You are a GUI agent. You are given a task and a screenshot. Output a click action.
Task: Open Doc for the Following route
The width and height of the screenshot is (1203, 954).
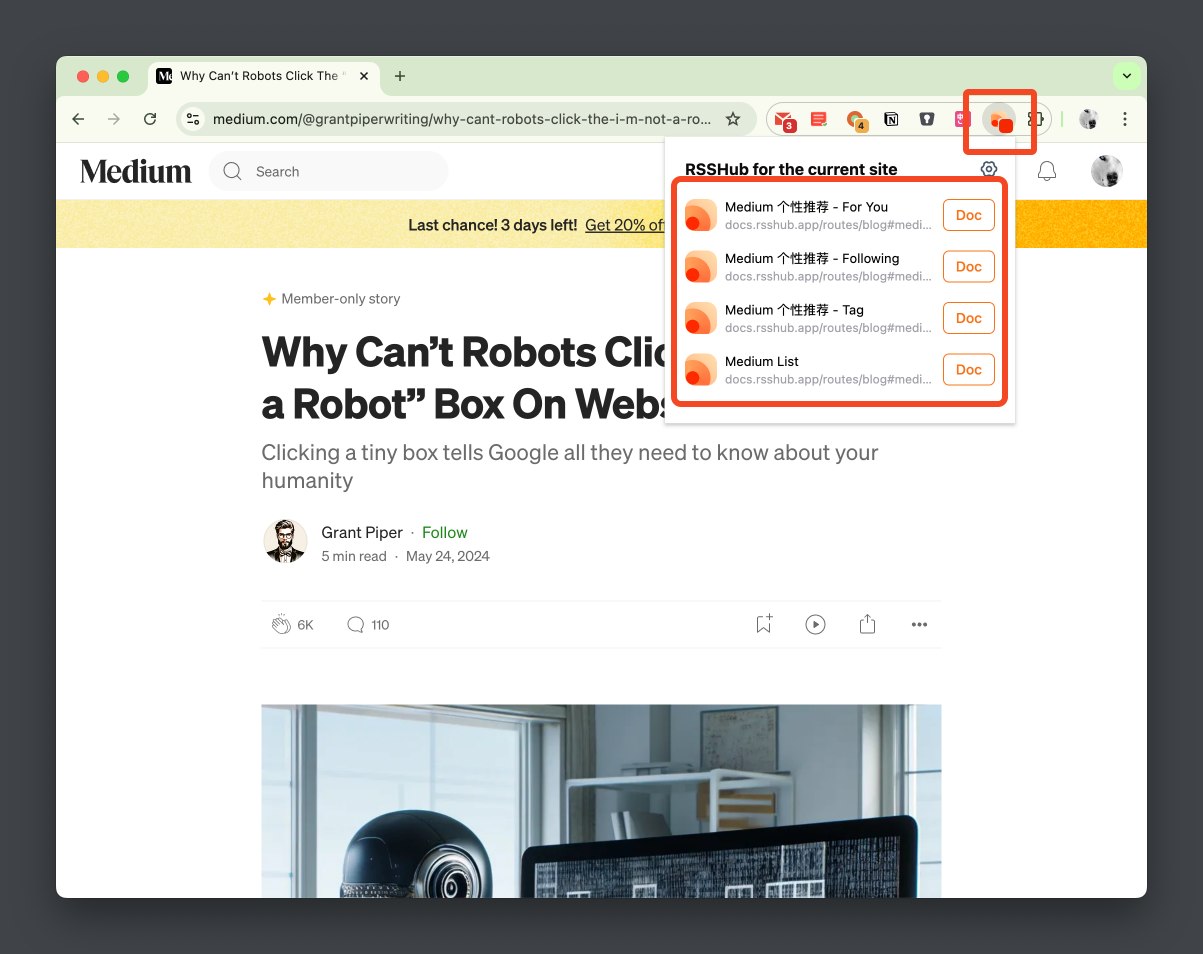point(969,266)
